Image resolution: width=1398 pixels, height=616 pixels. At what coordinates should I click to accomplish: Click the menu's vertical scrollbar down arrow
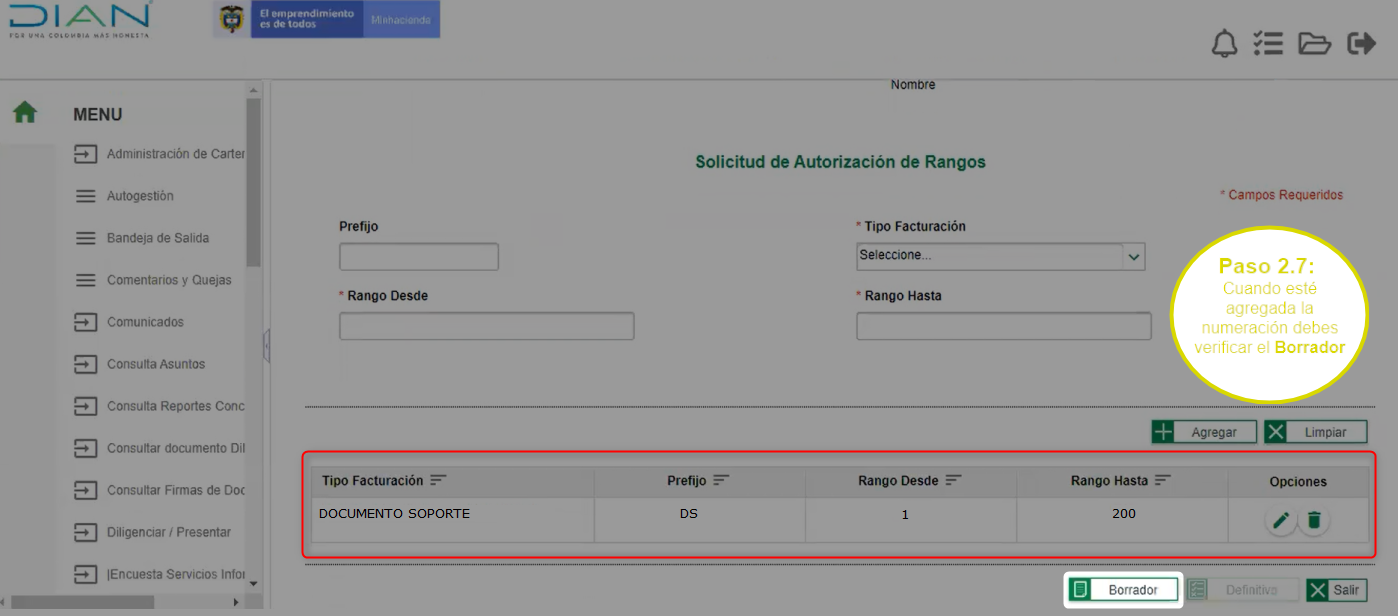(x=253, y=583)
